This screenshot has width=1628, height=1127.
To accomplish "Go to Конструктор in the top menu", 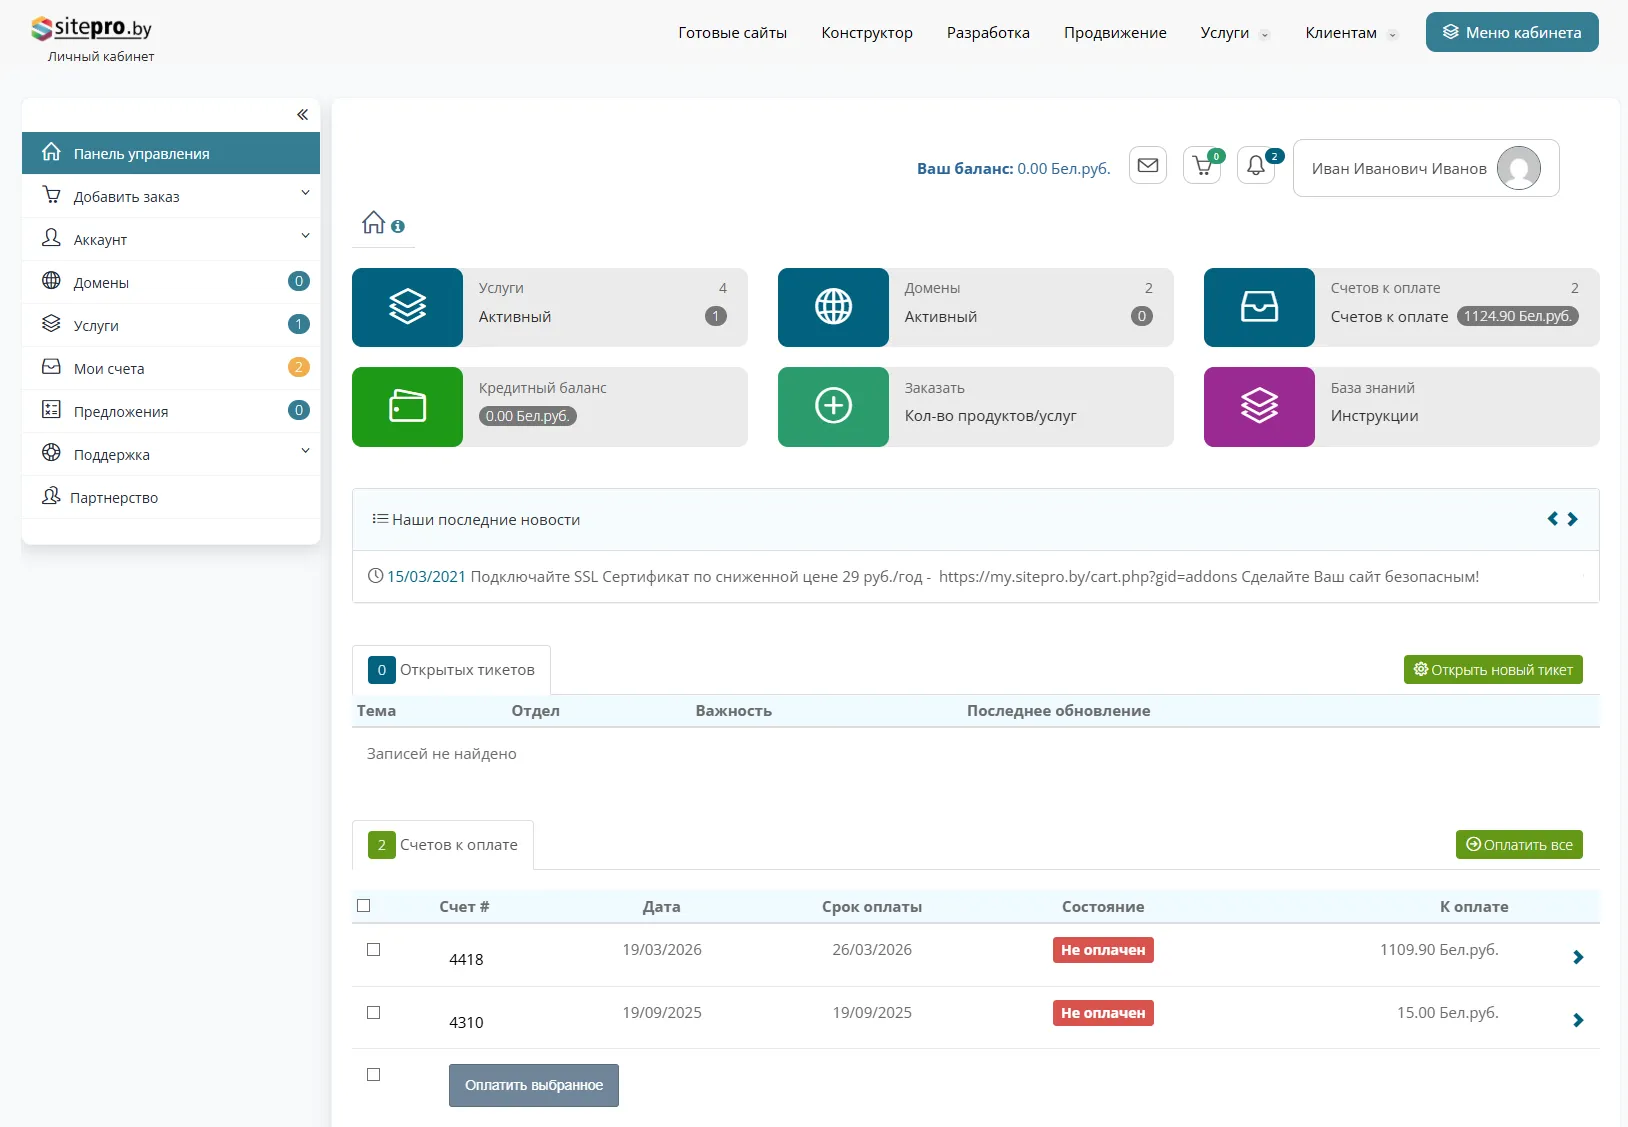I will point(866,33).
